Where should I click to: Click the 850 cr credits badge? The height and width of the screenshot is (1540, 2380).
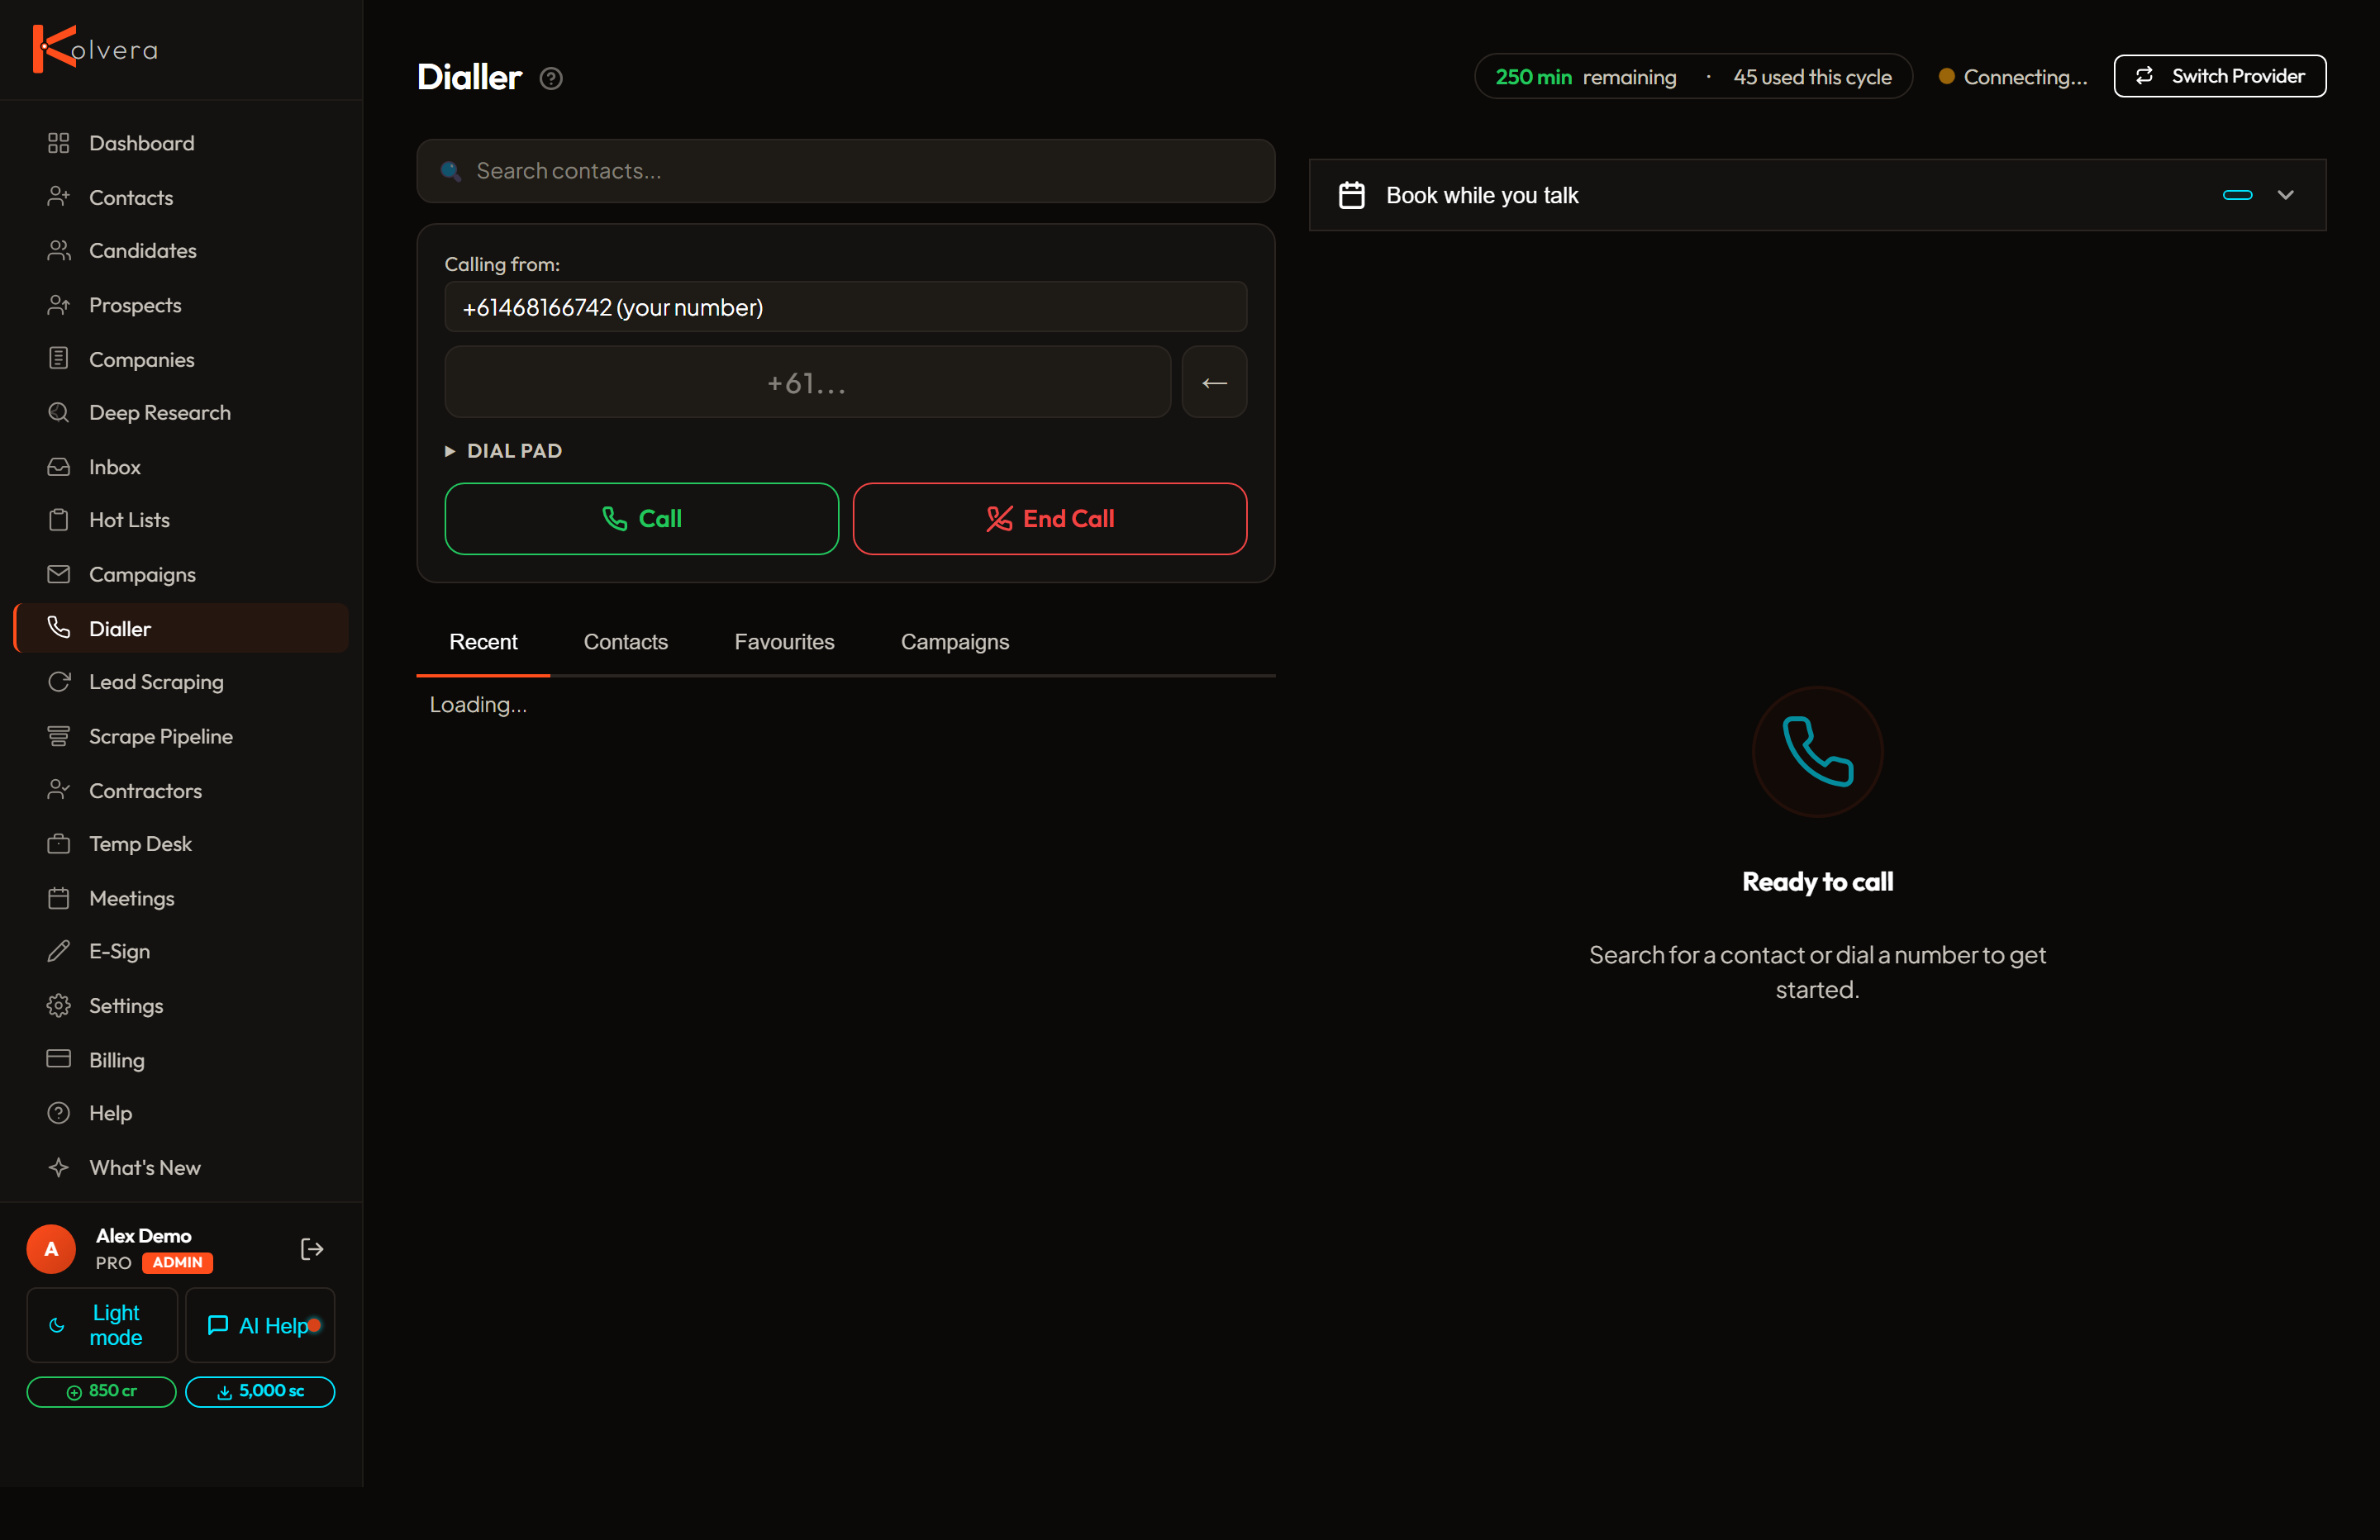[102, 1392]
